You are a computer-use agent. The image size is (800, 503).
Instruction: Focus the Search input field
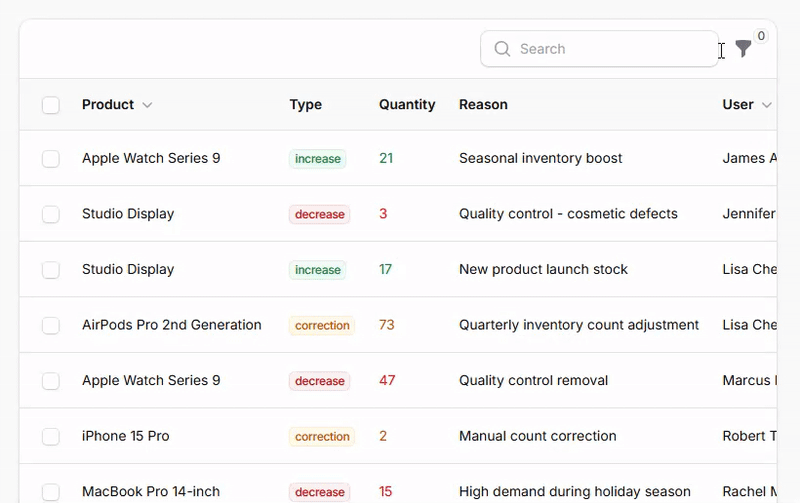pyautogui.click(x=599, y=49)
